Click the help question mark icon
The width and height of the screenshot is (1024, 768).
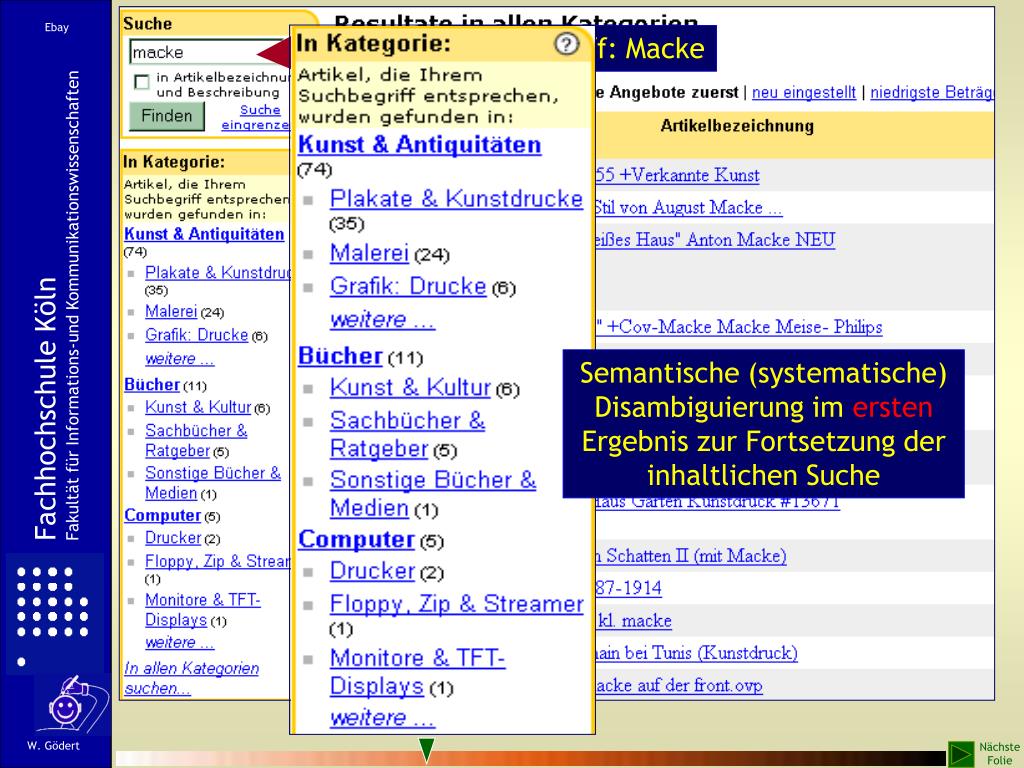click(566, 44)
